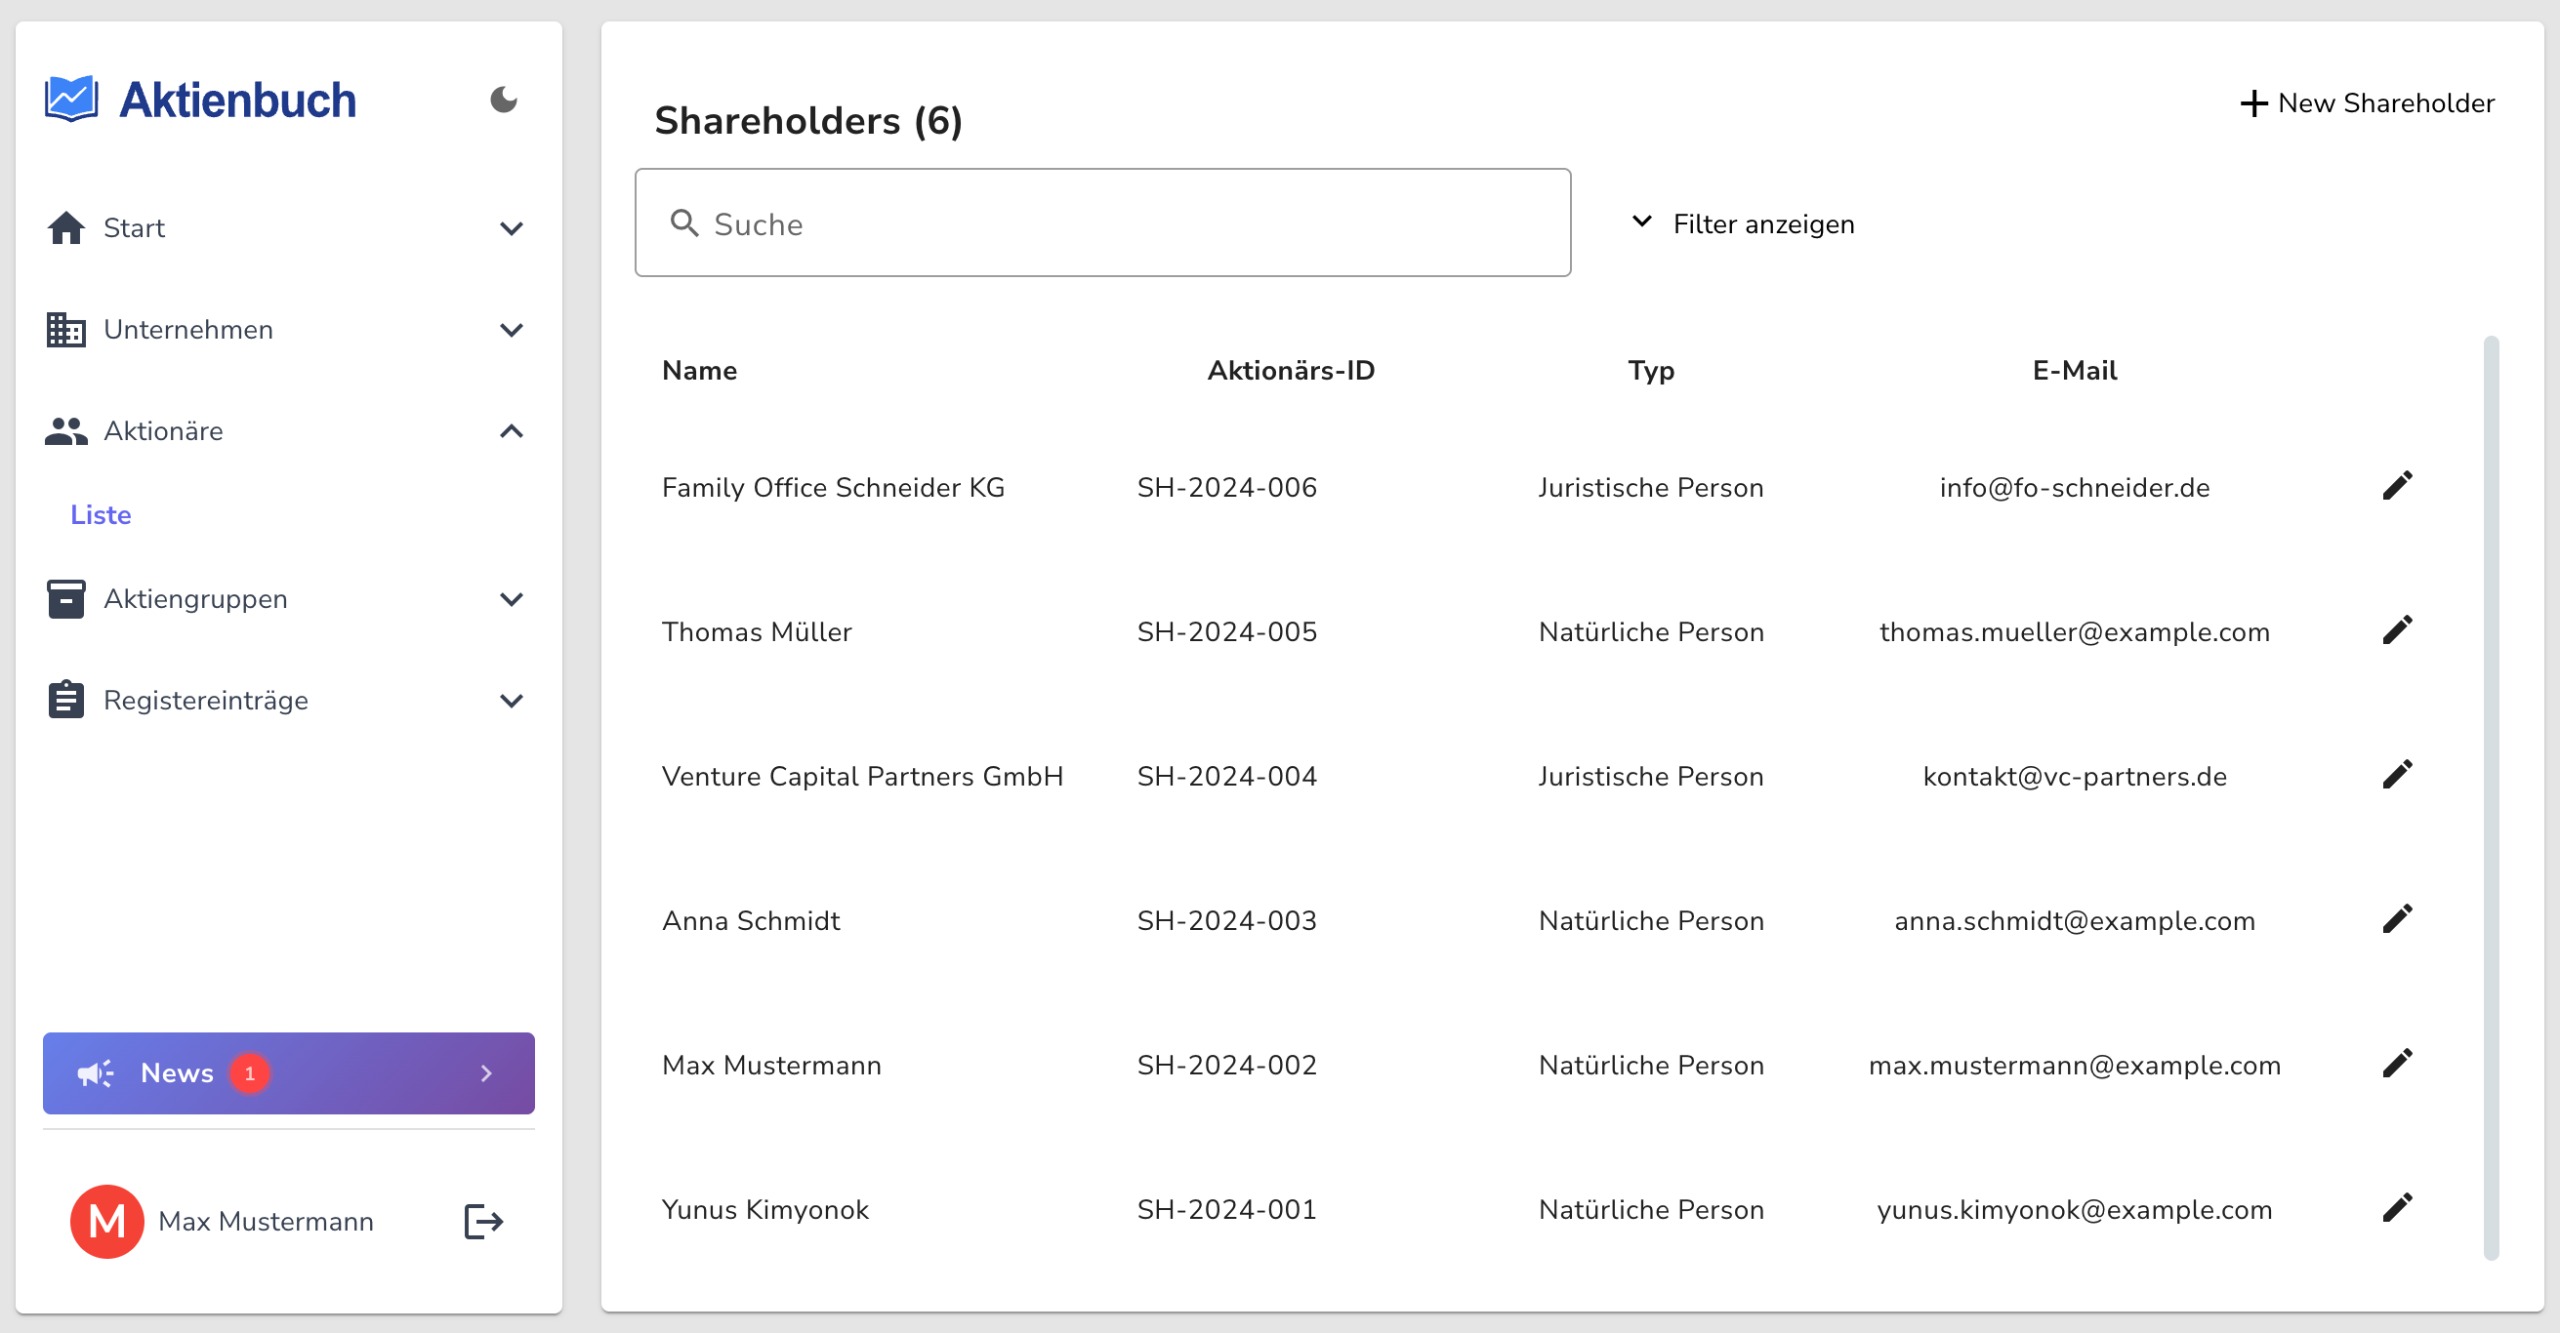2560x1333 pixels.
Task: Edit the Family Office Schneider KG row
Action: coord(2397,487)
